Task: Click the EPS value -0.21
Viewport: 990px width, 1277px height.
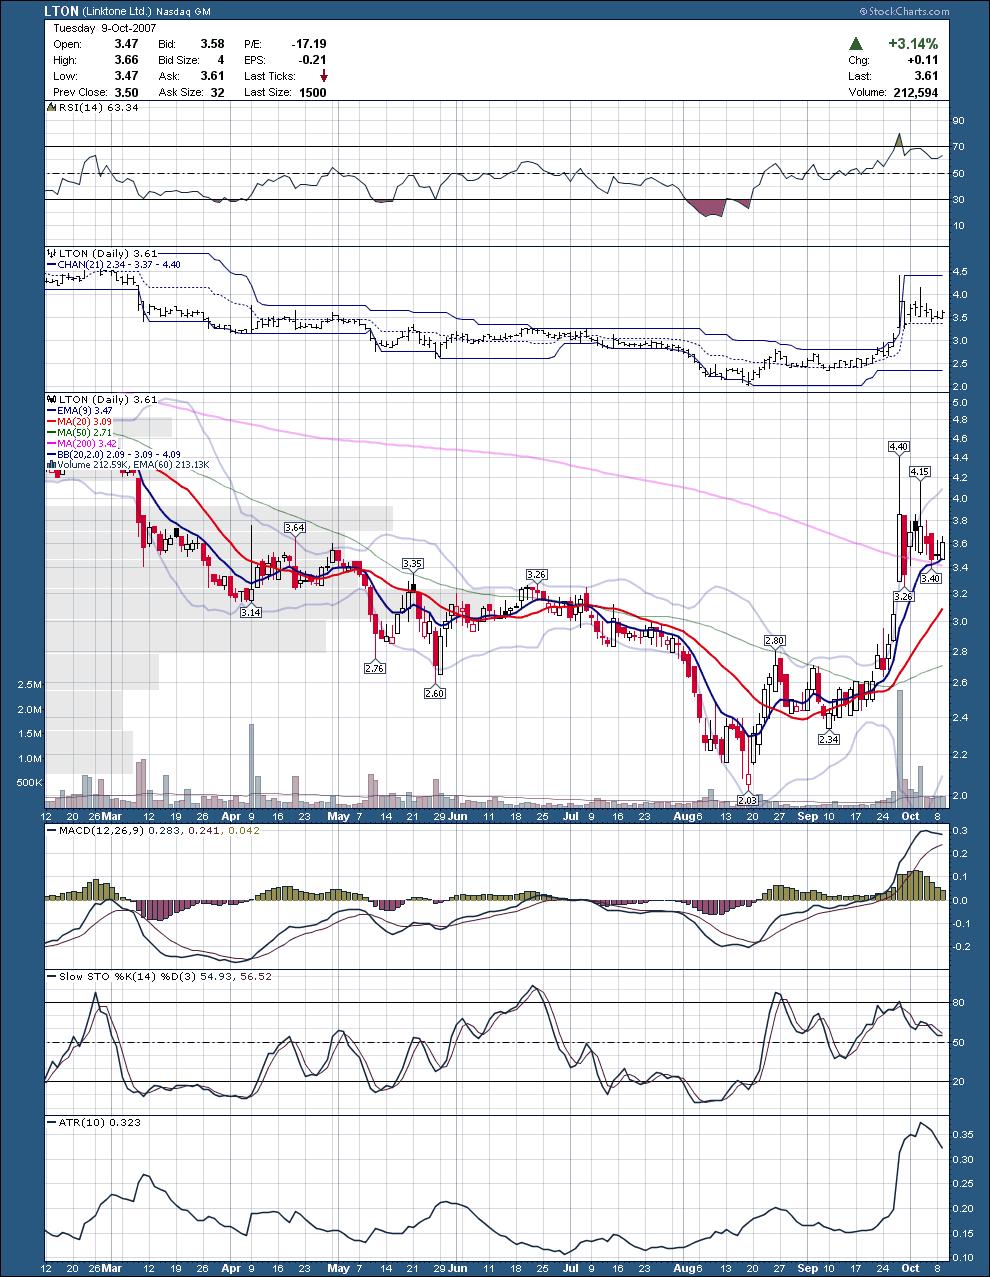Action: (314, 60)
